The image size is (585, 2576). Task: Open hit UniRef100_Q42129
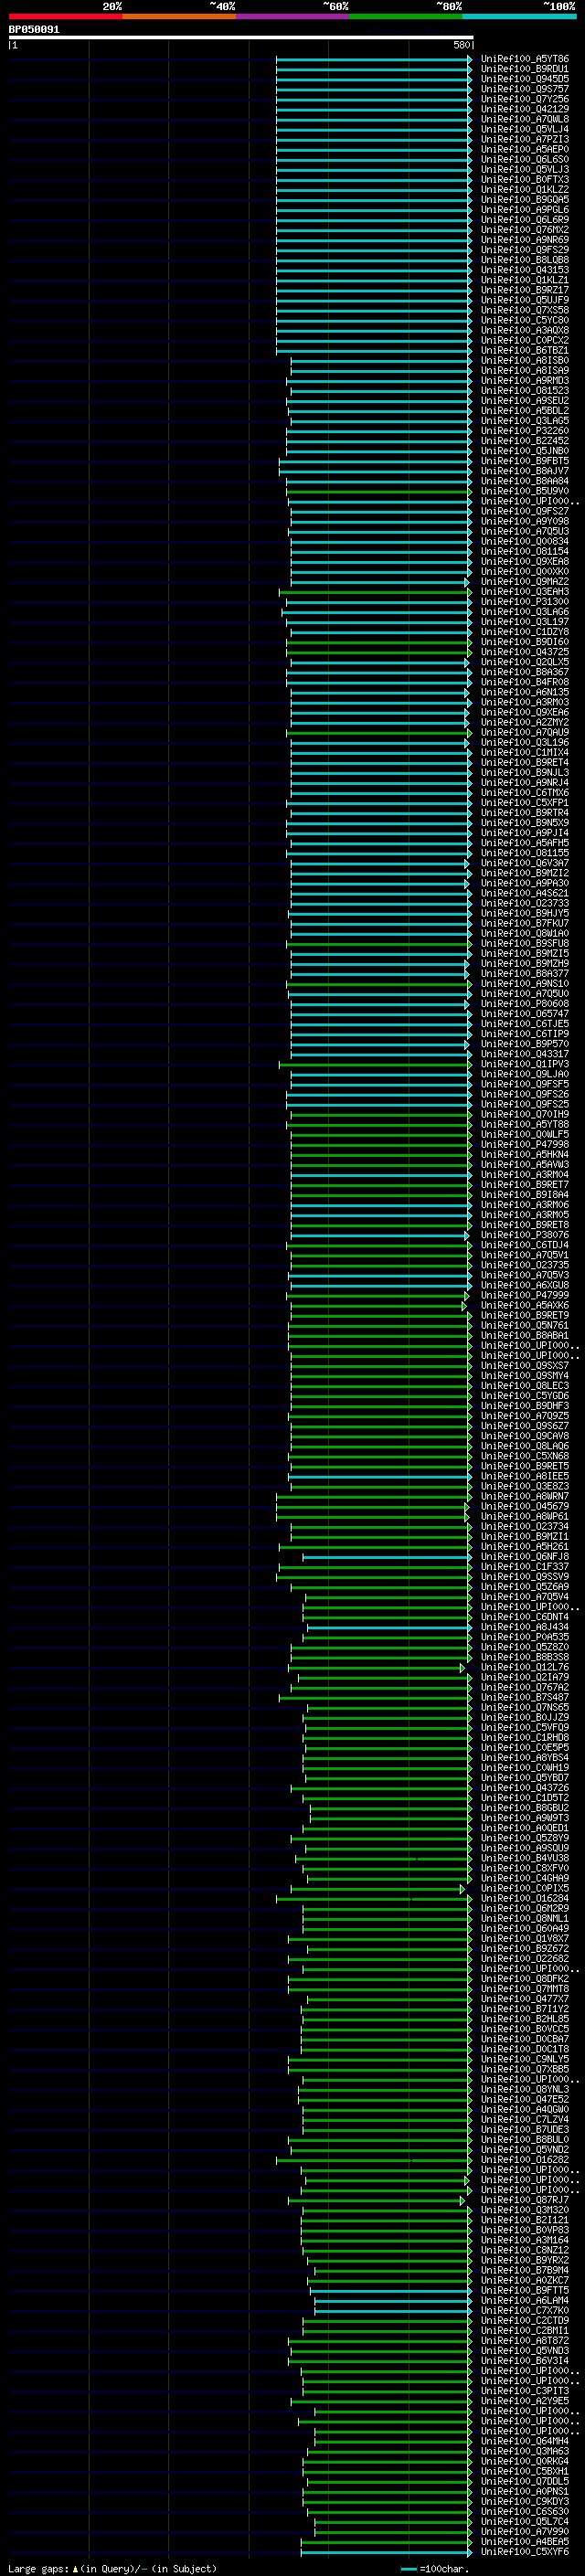525,109
